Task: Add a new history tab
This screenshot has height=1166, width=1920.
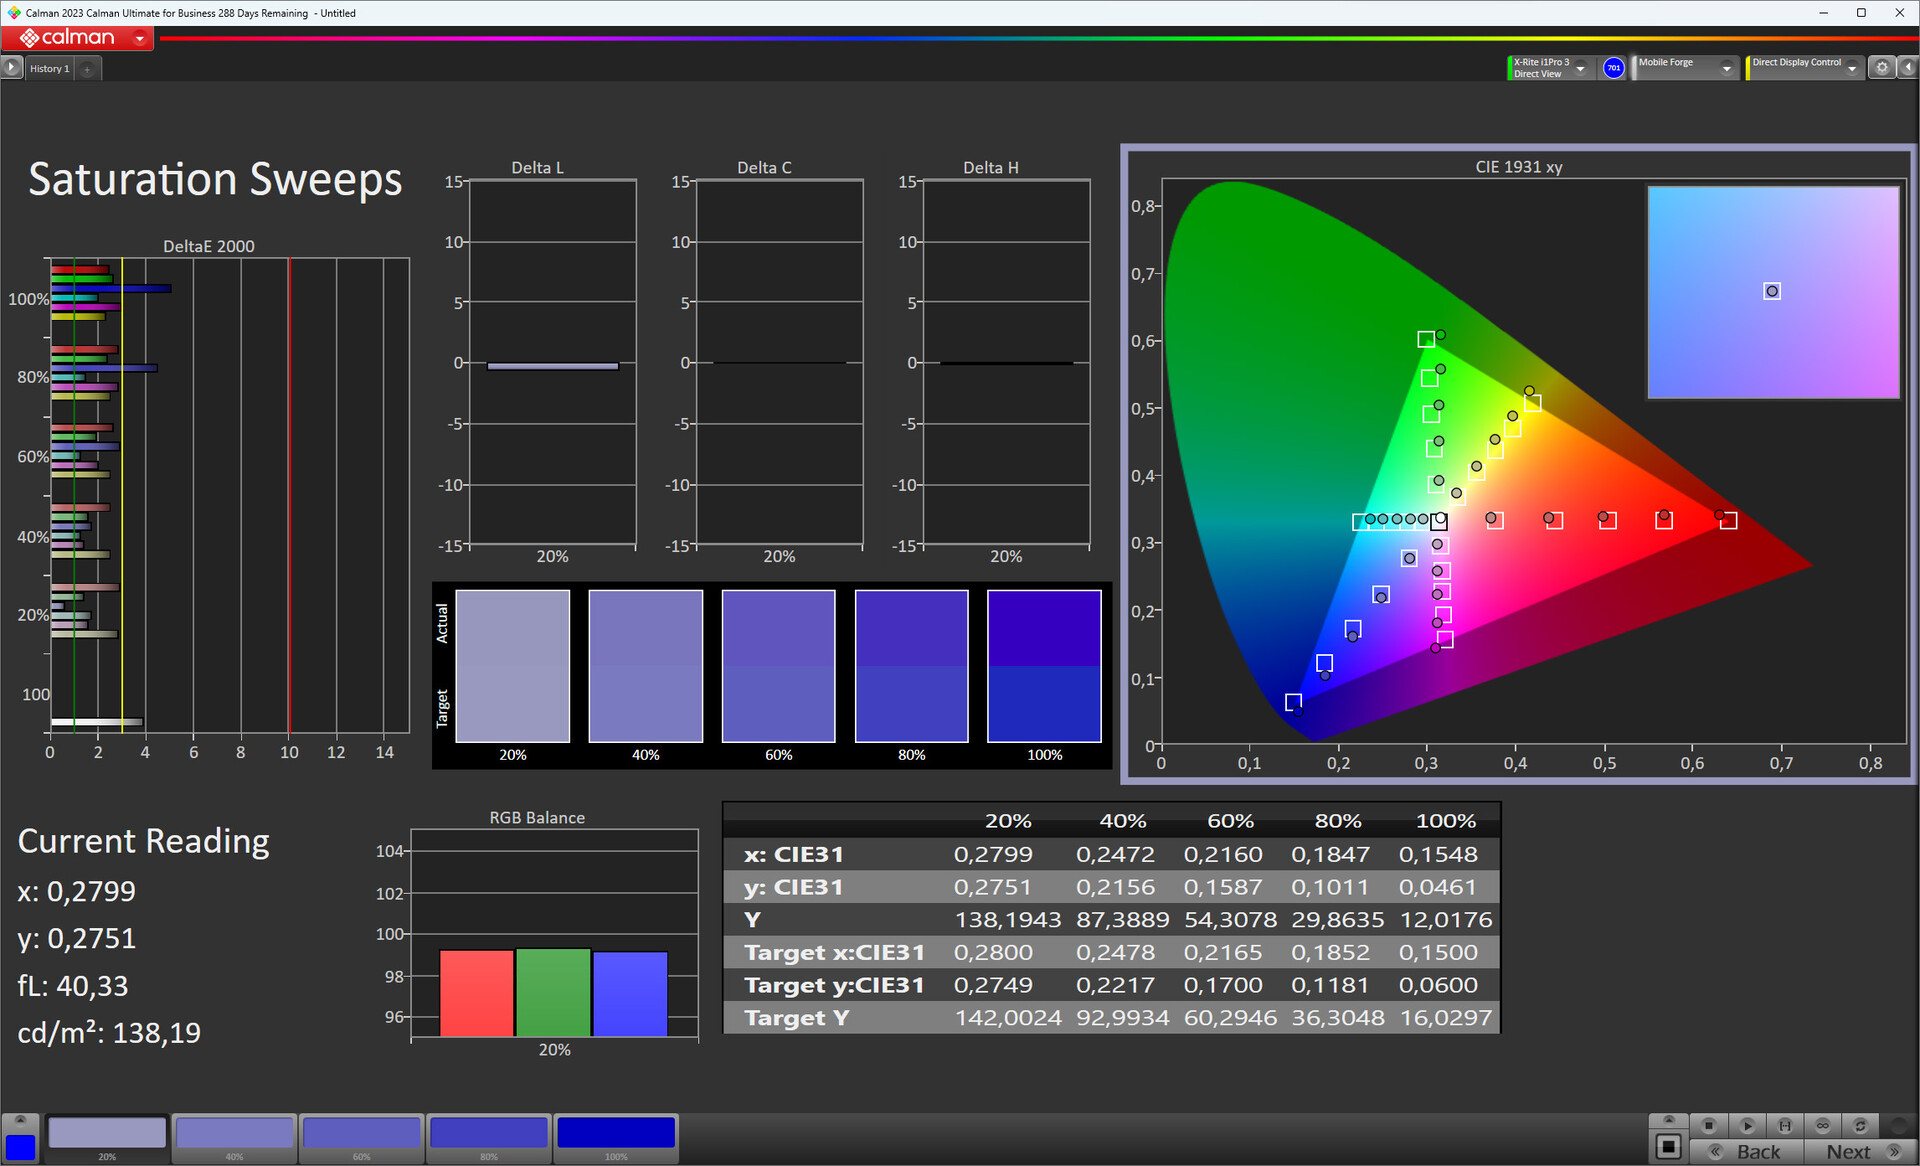Action: click(88, 68)
